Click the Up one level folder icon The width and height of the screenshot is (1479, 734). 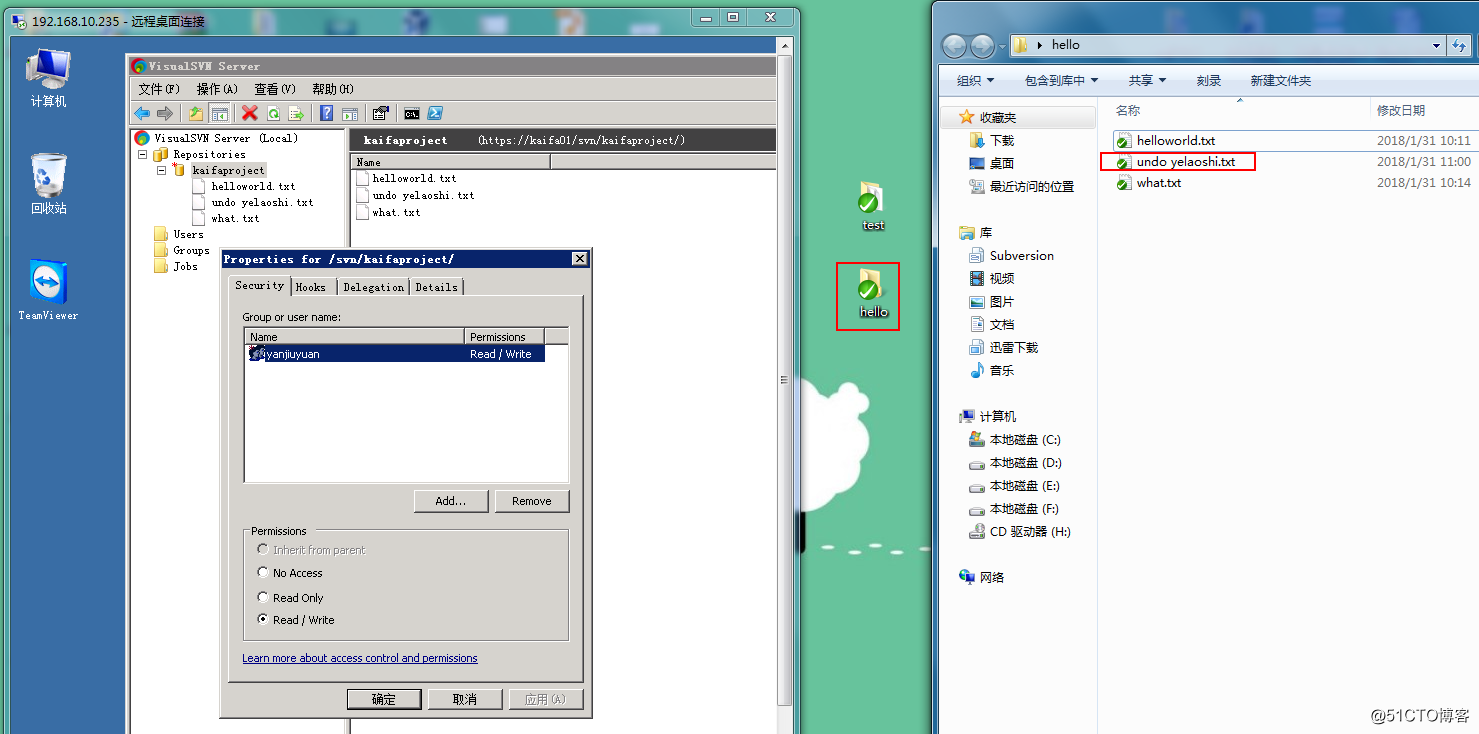click(x=196, y=113)
